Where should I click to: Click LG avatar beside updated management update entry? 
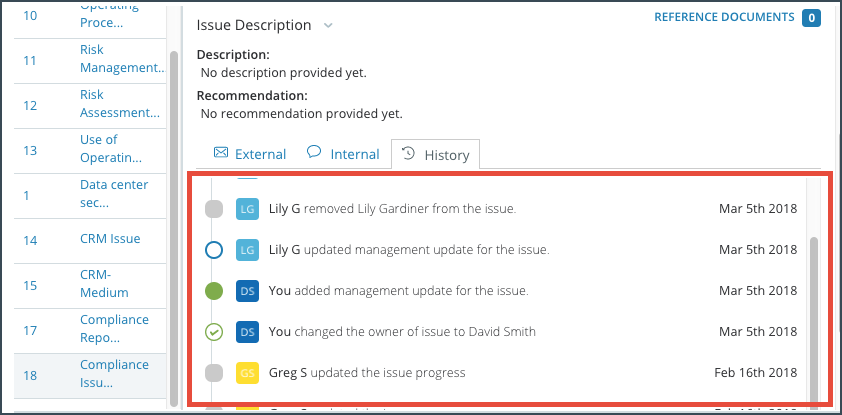[x=247, y=250]
